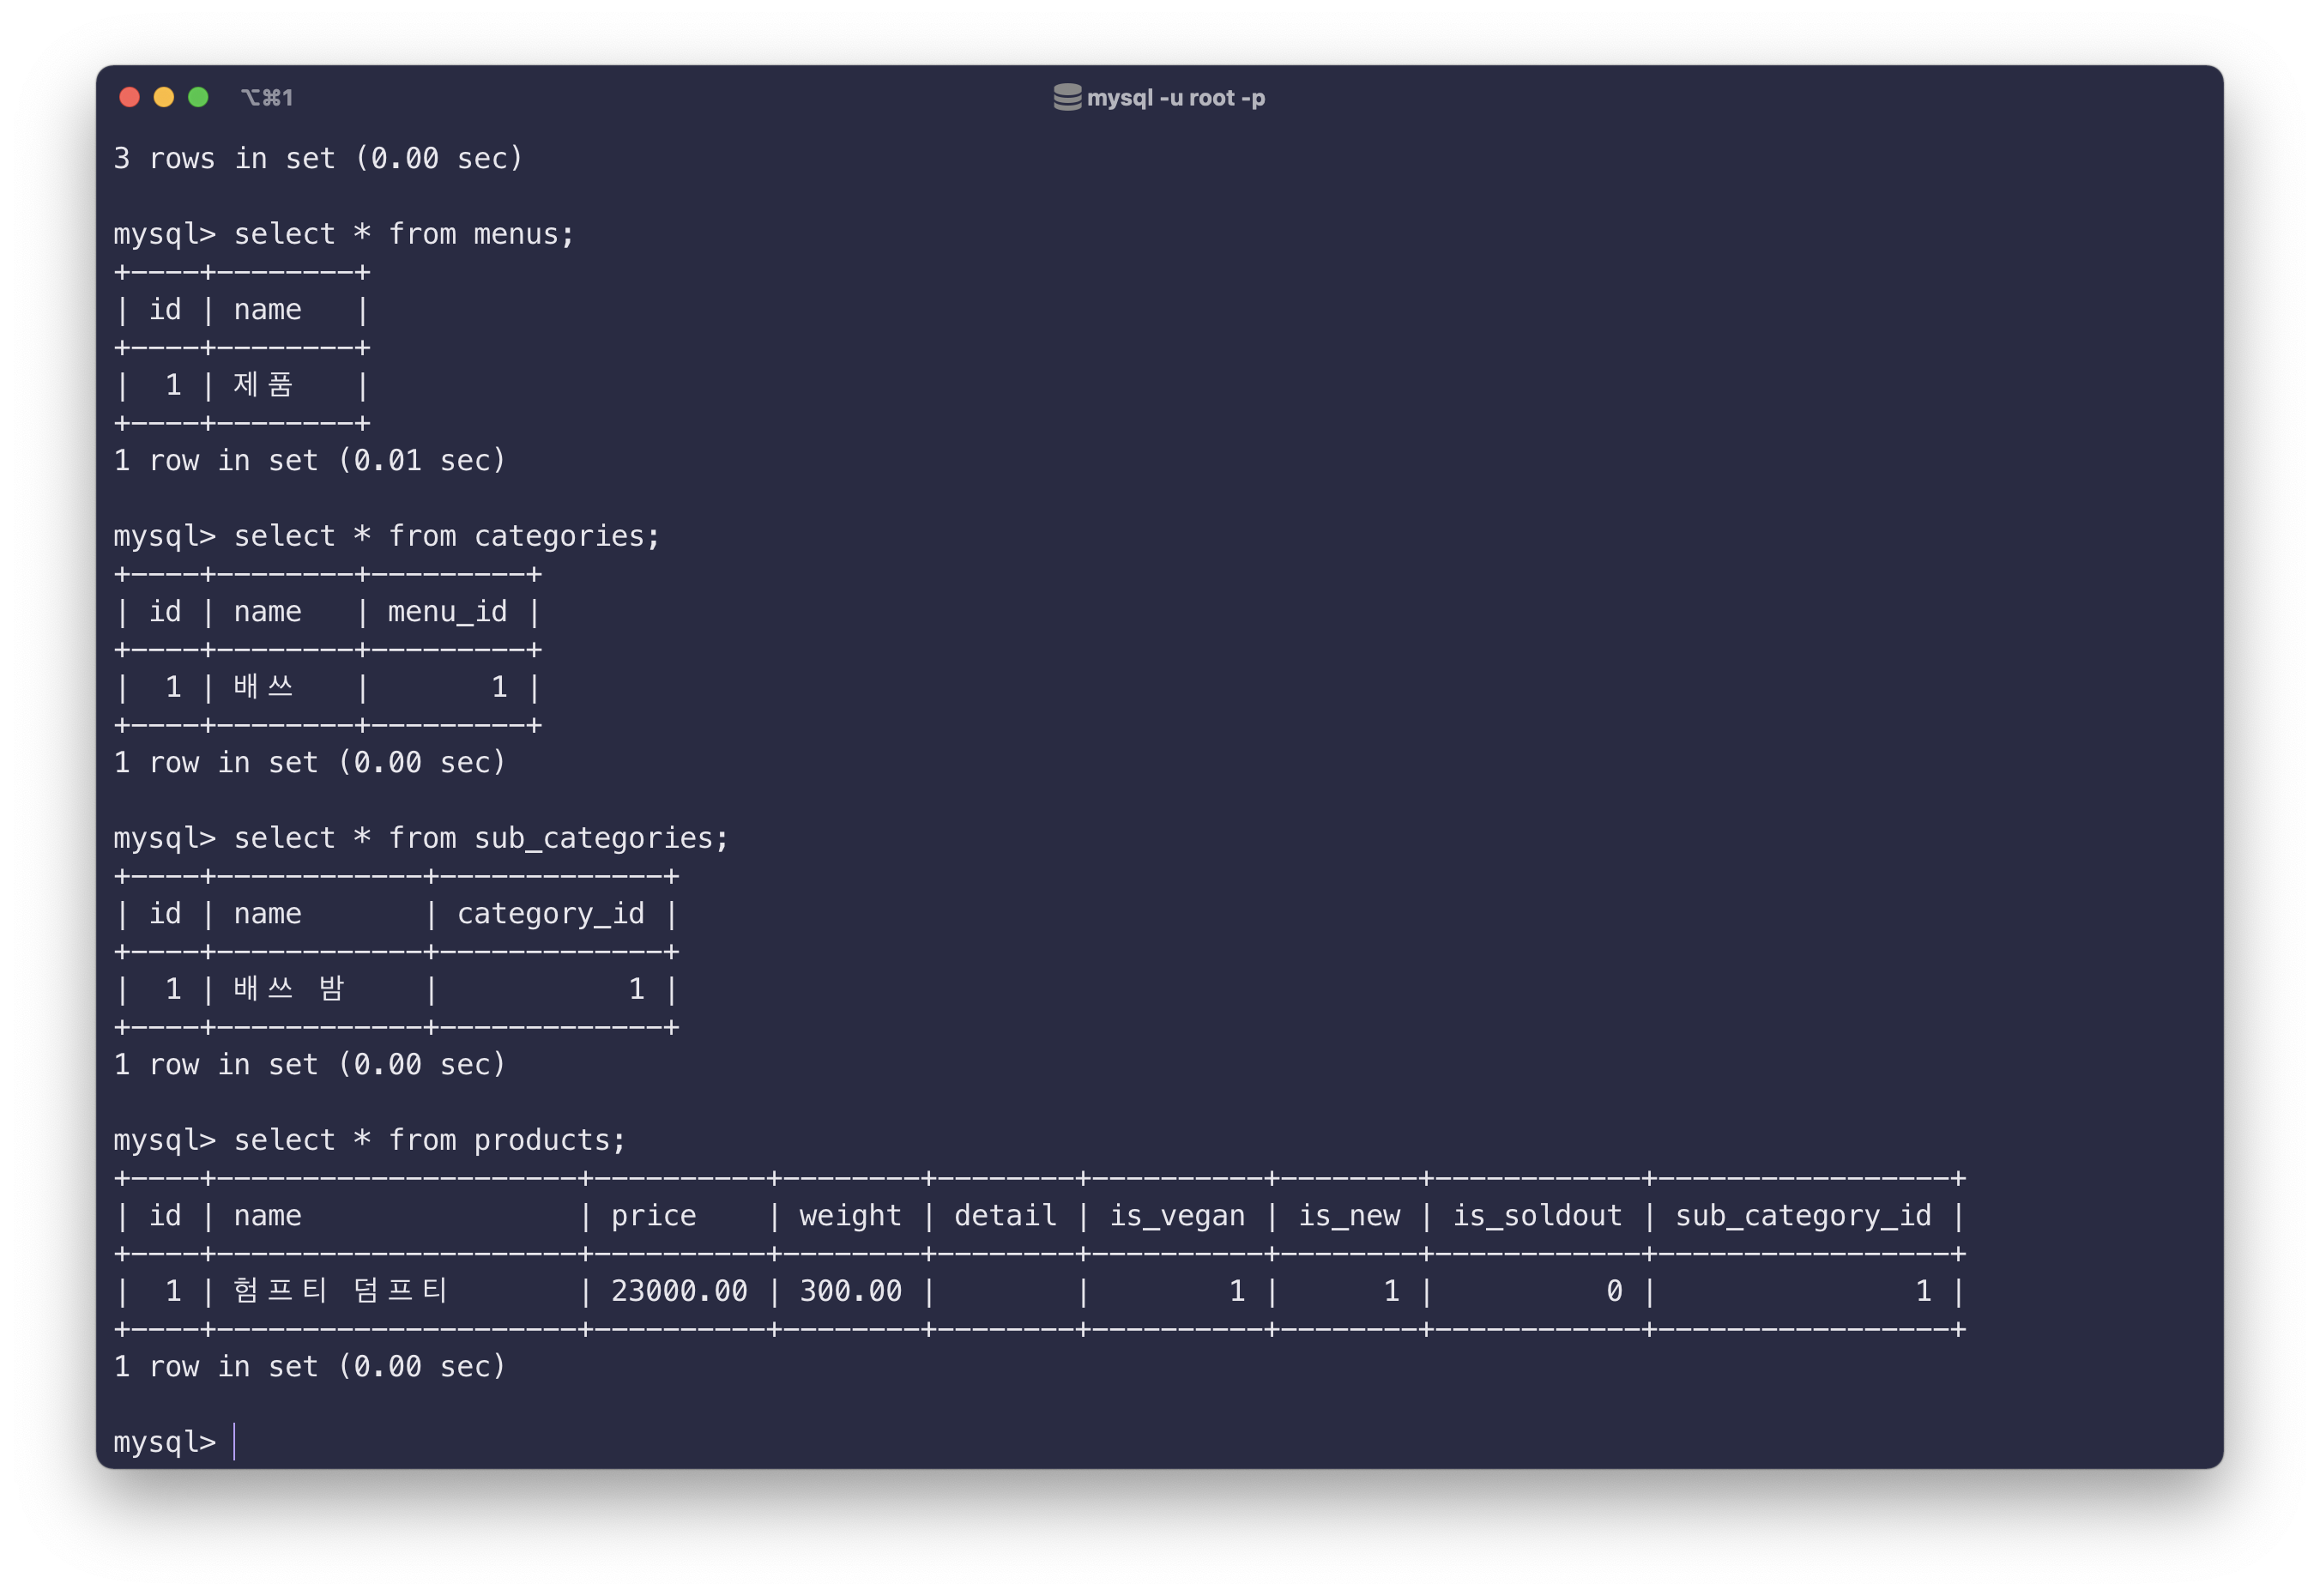Click '3 rows in set (0.00 sec)' line
Viewport: 2320px width, 1596px height.
point(318,158)
